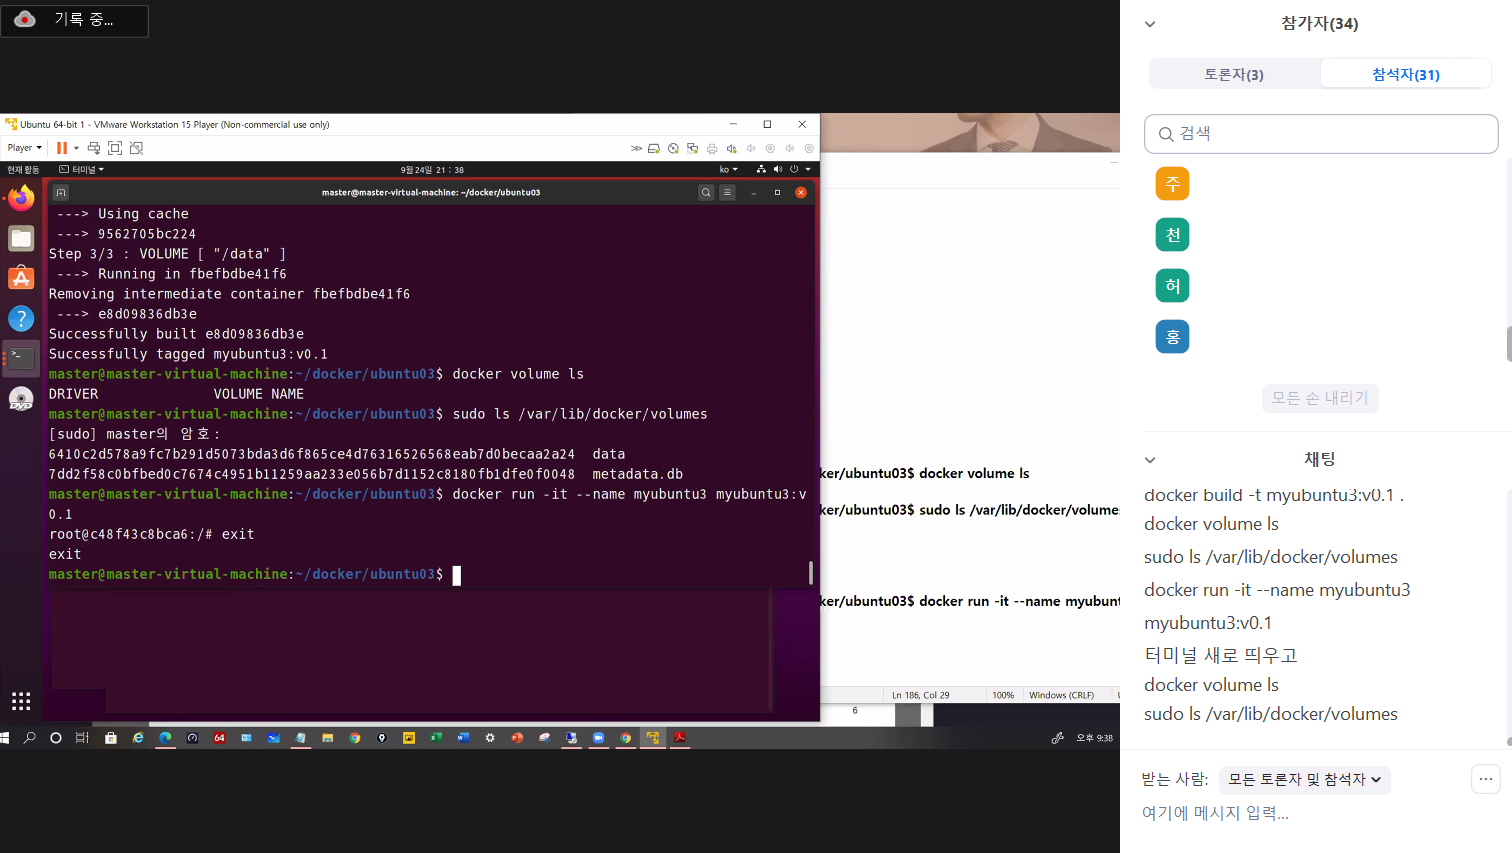Image resolution: width=1512 pixels, height=853 pixels.
Task: Open the ko input language dropdown
Action: click(728, 170)
